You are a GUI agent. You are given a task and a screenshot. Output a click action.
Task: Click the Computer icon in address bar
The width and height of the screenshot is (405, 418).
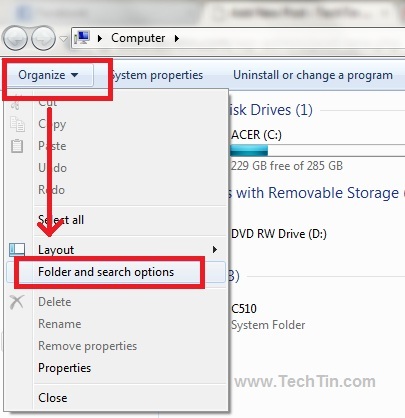coord(82,38)
